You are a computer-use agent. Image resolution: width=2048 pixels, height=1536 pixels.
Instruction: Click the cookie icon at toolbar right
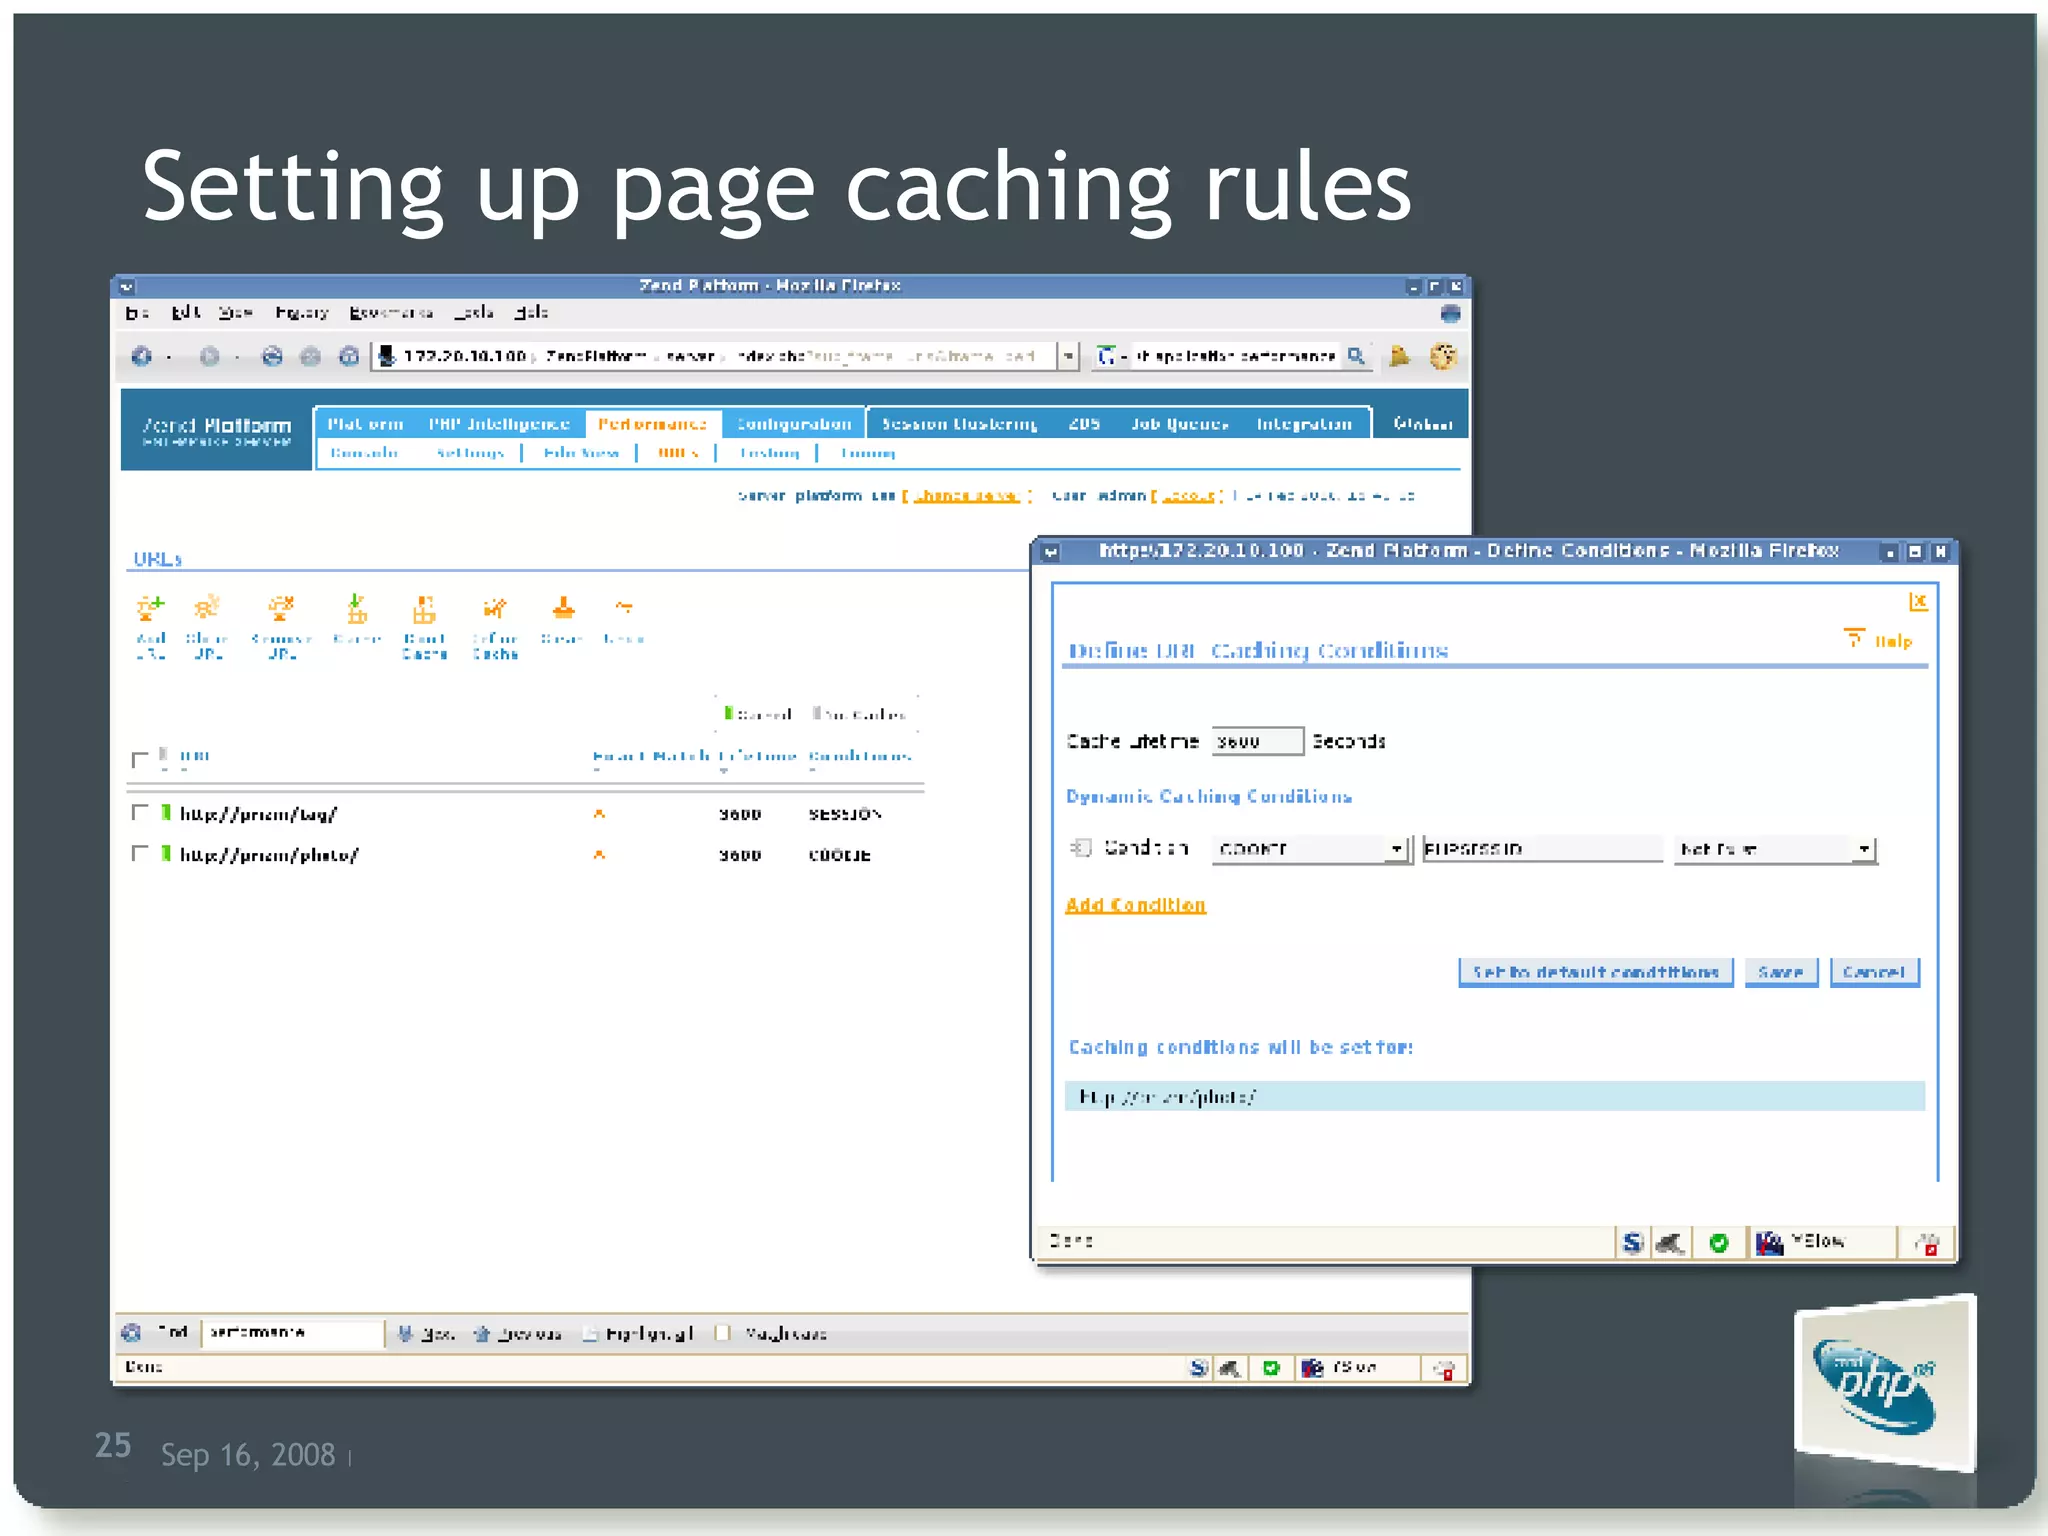click(x=1443, y=356)
